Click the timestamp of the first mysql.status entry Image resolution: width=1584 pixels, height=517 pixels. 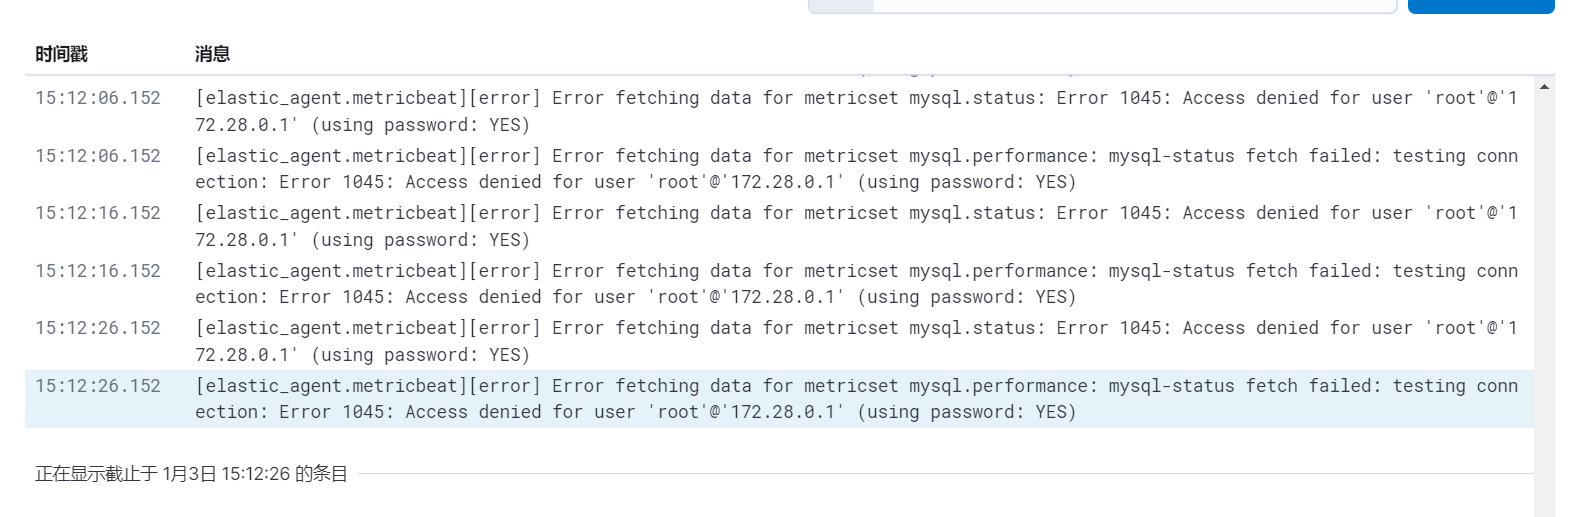point(98,98)
